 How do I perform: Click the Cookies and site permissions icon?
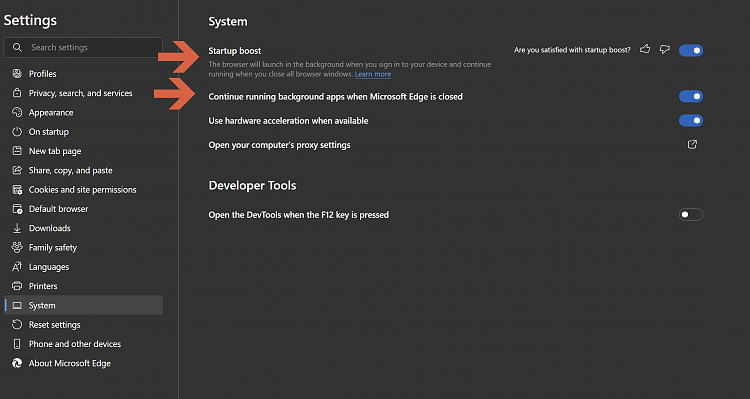pos(17,189)
